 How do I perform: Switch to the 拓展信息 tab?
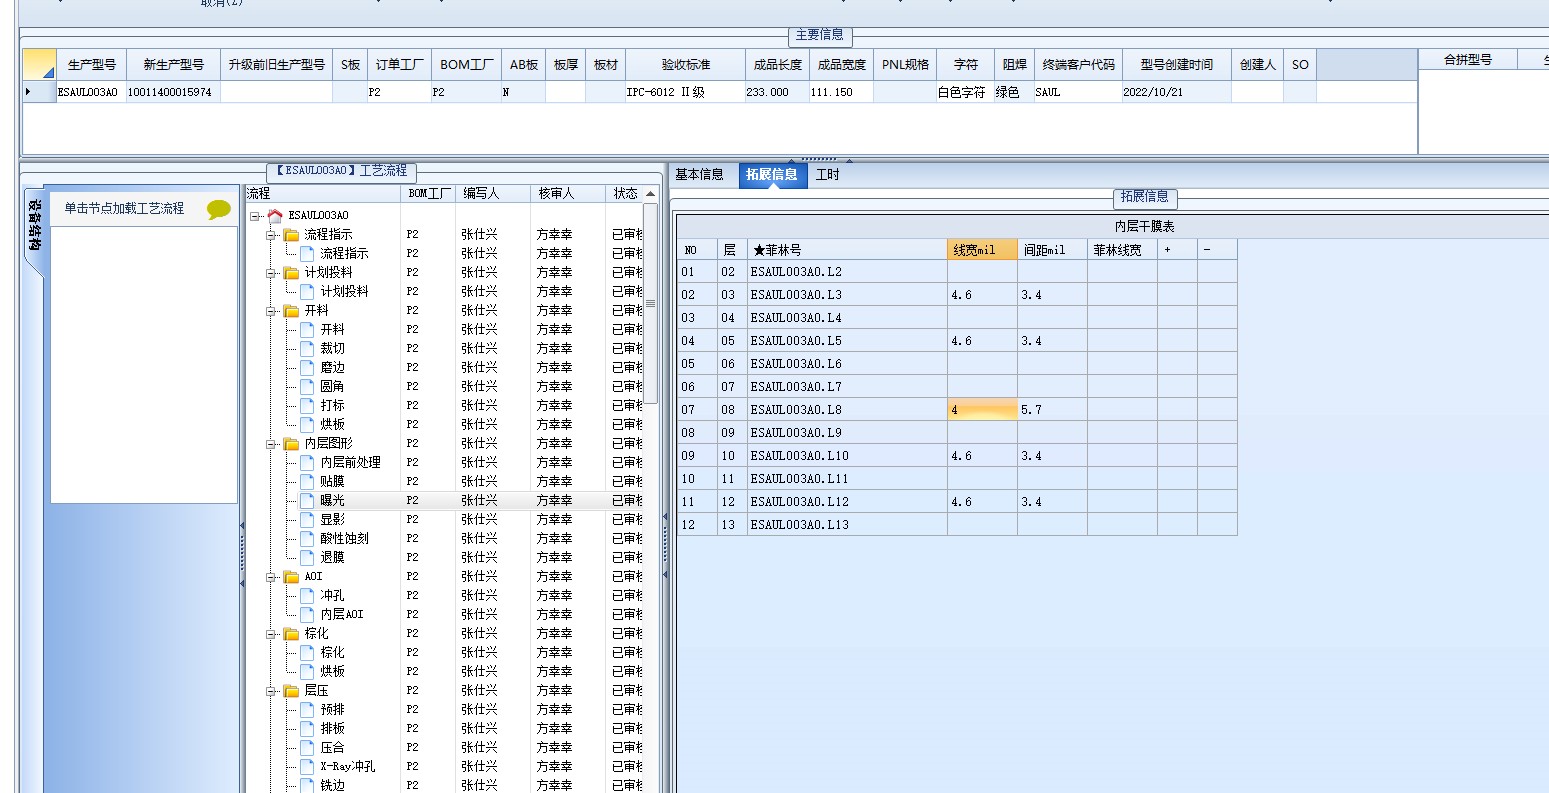pyautogui.click(x=771, y=174)
